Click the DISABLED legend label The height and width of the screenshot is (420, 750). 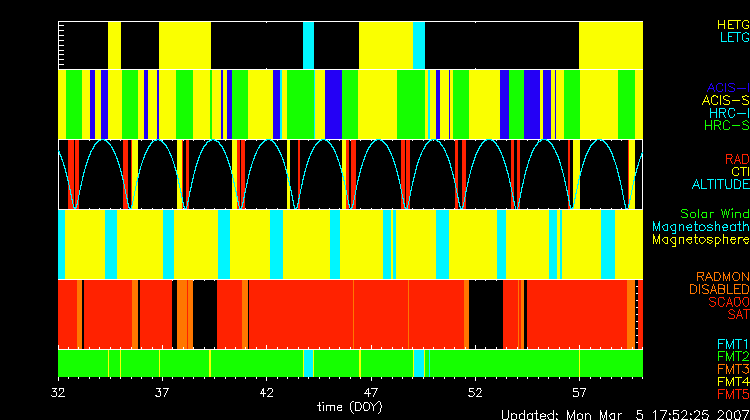point(718,289)
